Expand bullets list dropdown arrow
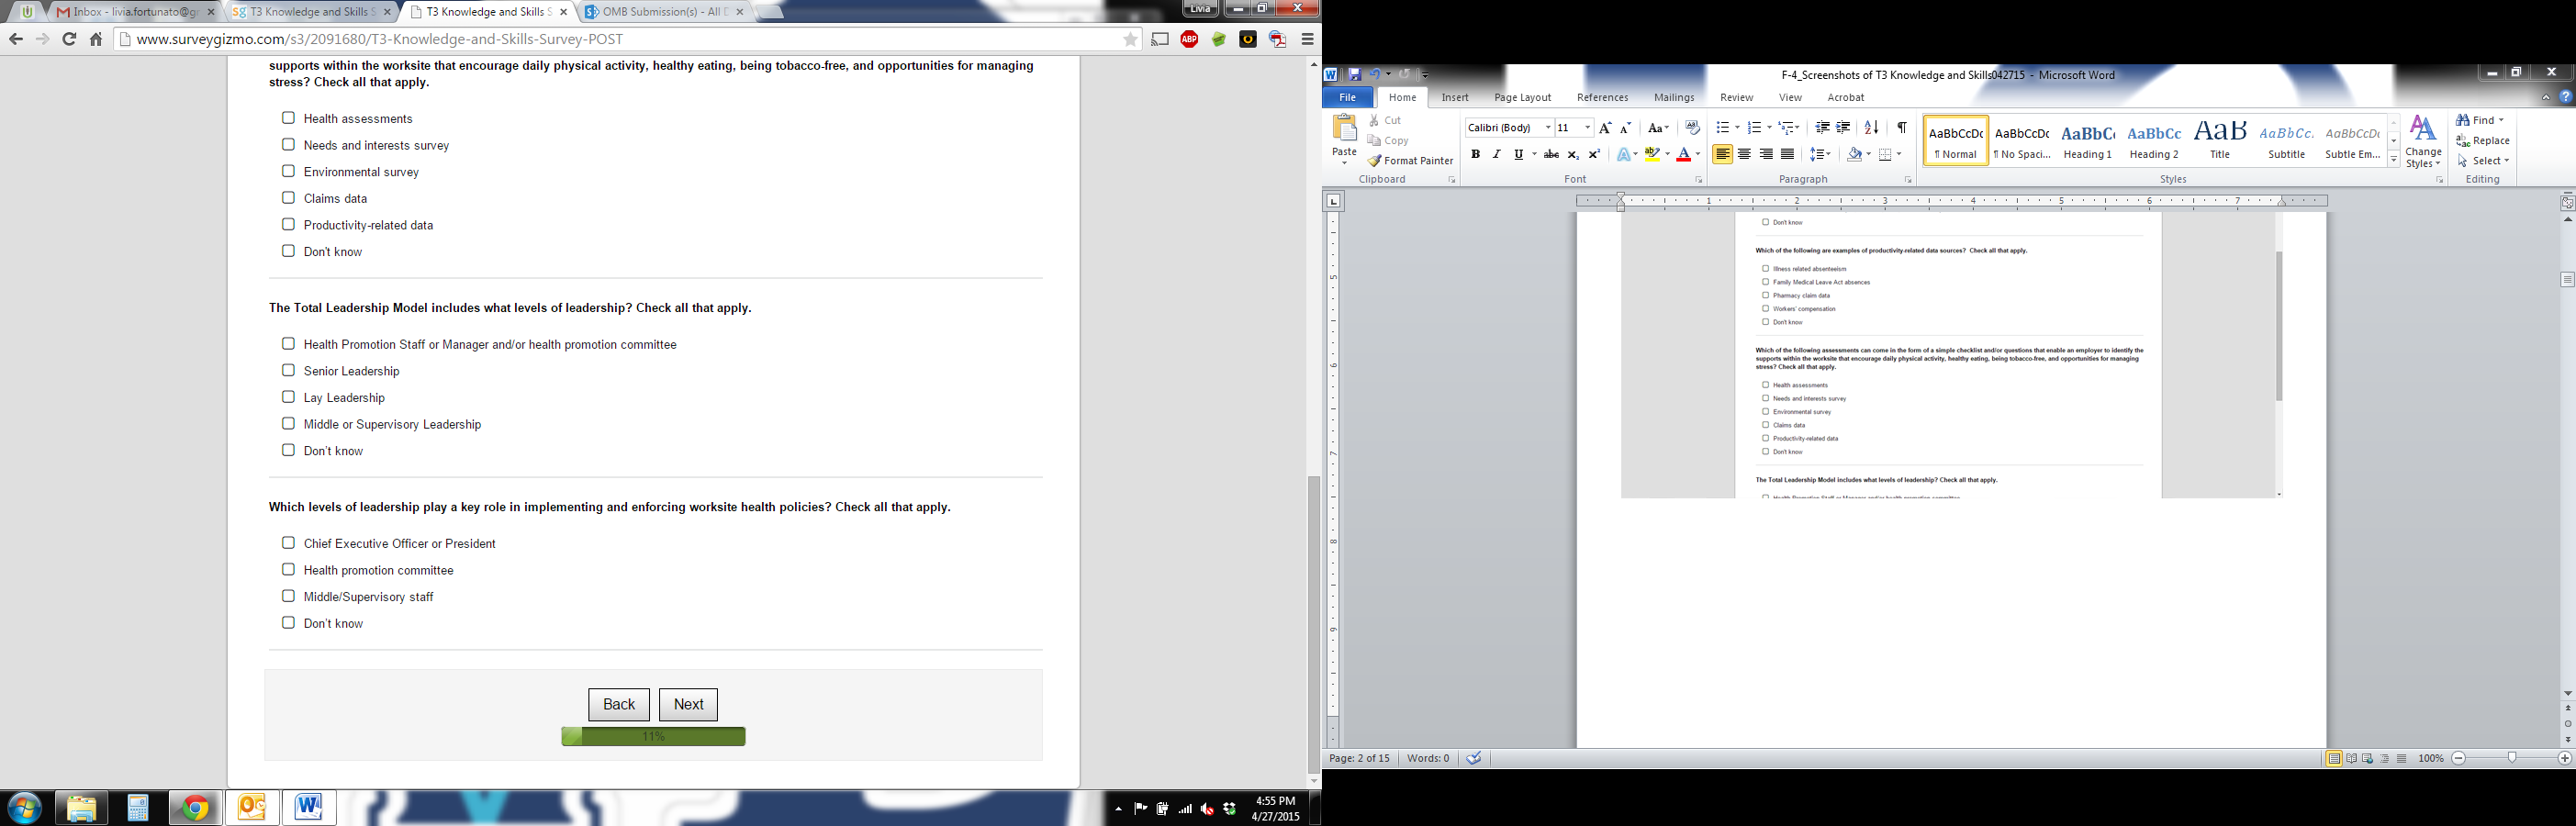The image size is (2576, 826). point(1737,128)
